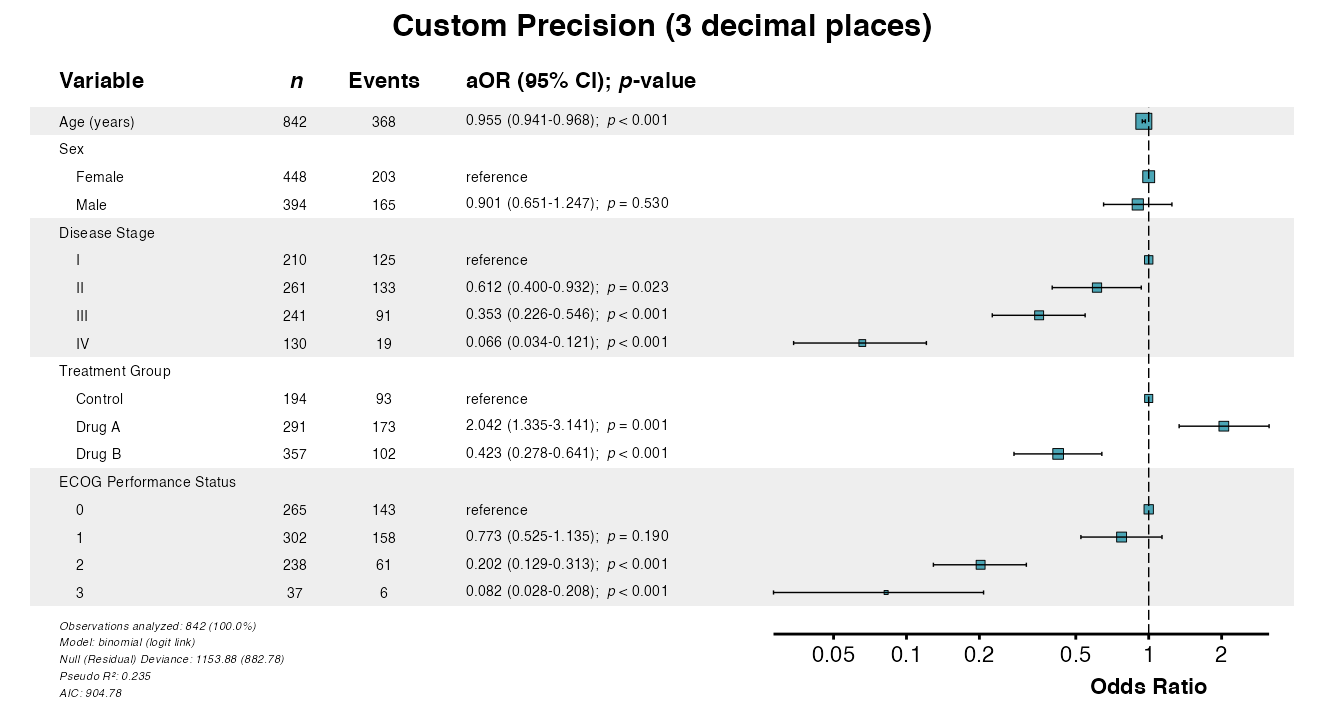Click the Age (years) square marker
The width and height of the screenshot is (1324, 720).
pyautogui.click(x=1143, y=121)
